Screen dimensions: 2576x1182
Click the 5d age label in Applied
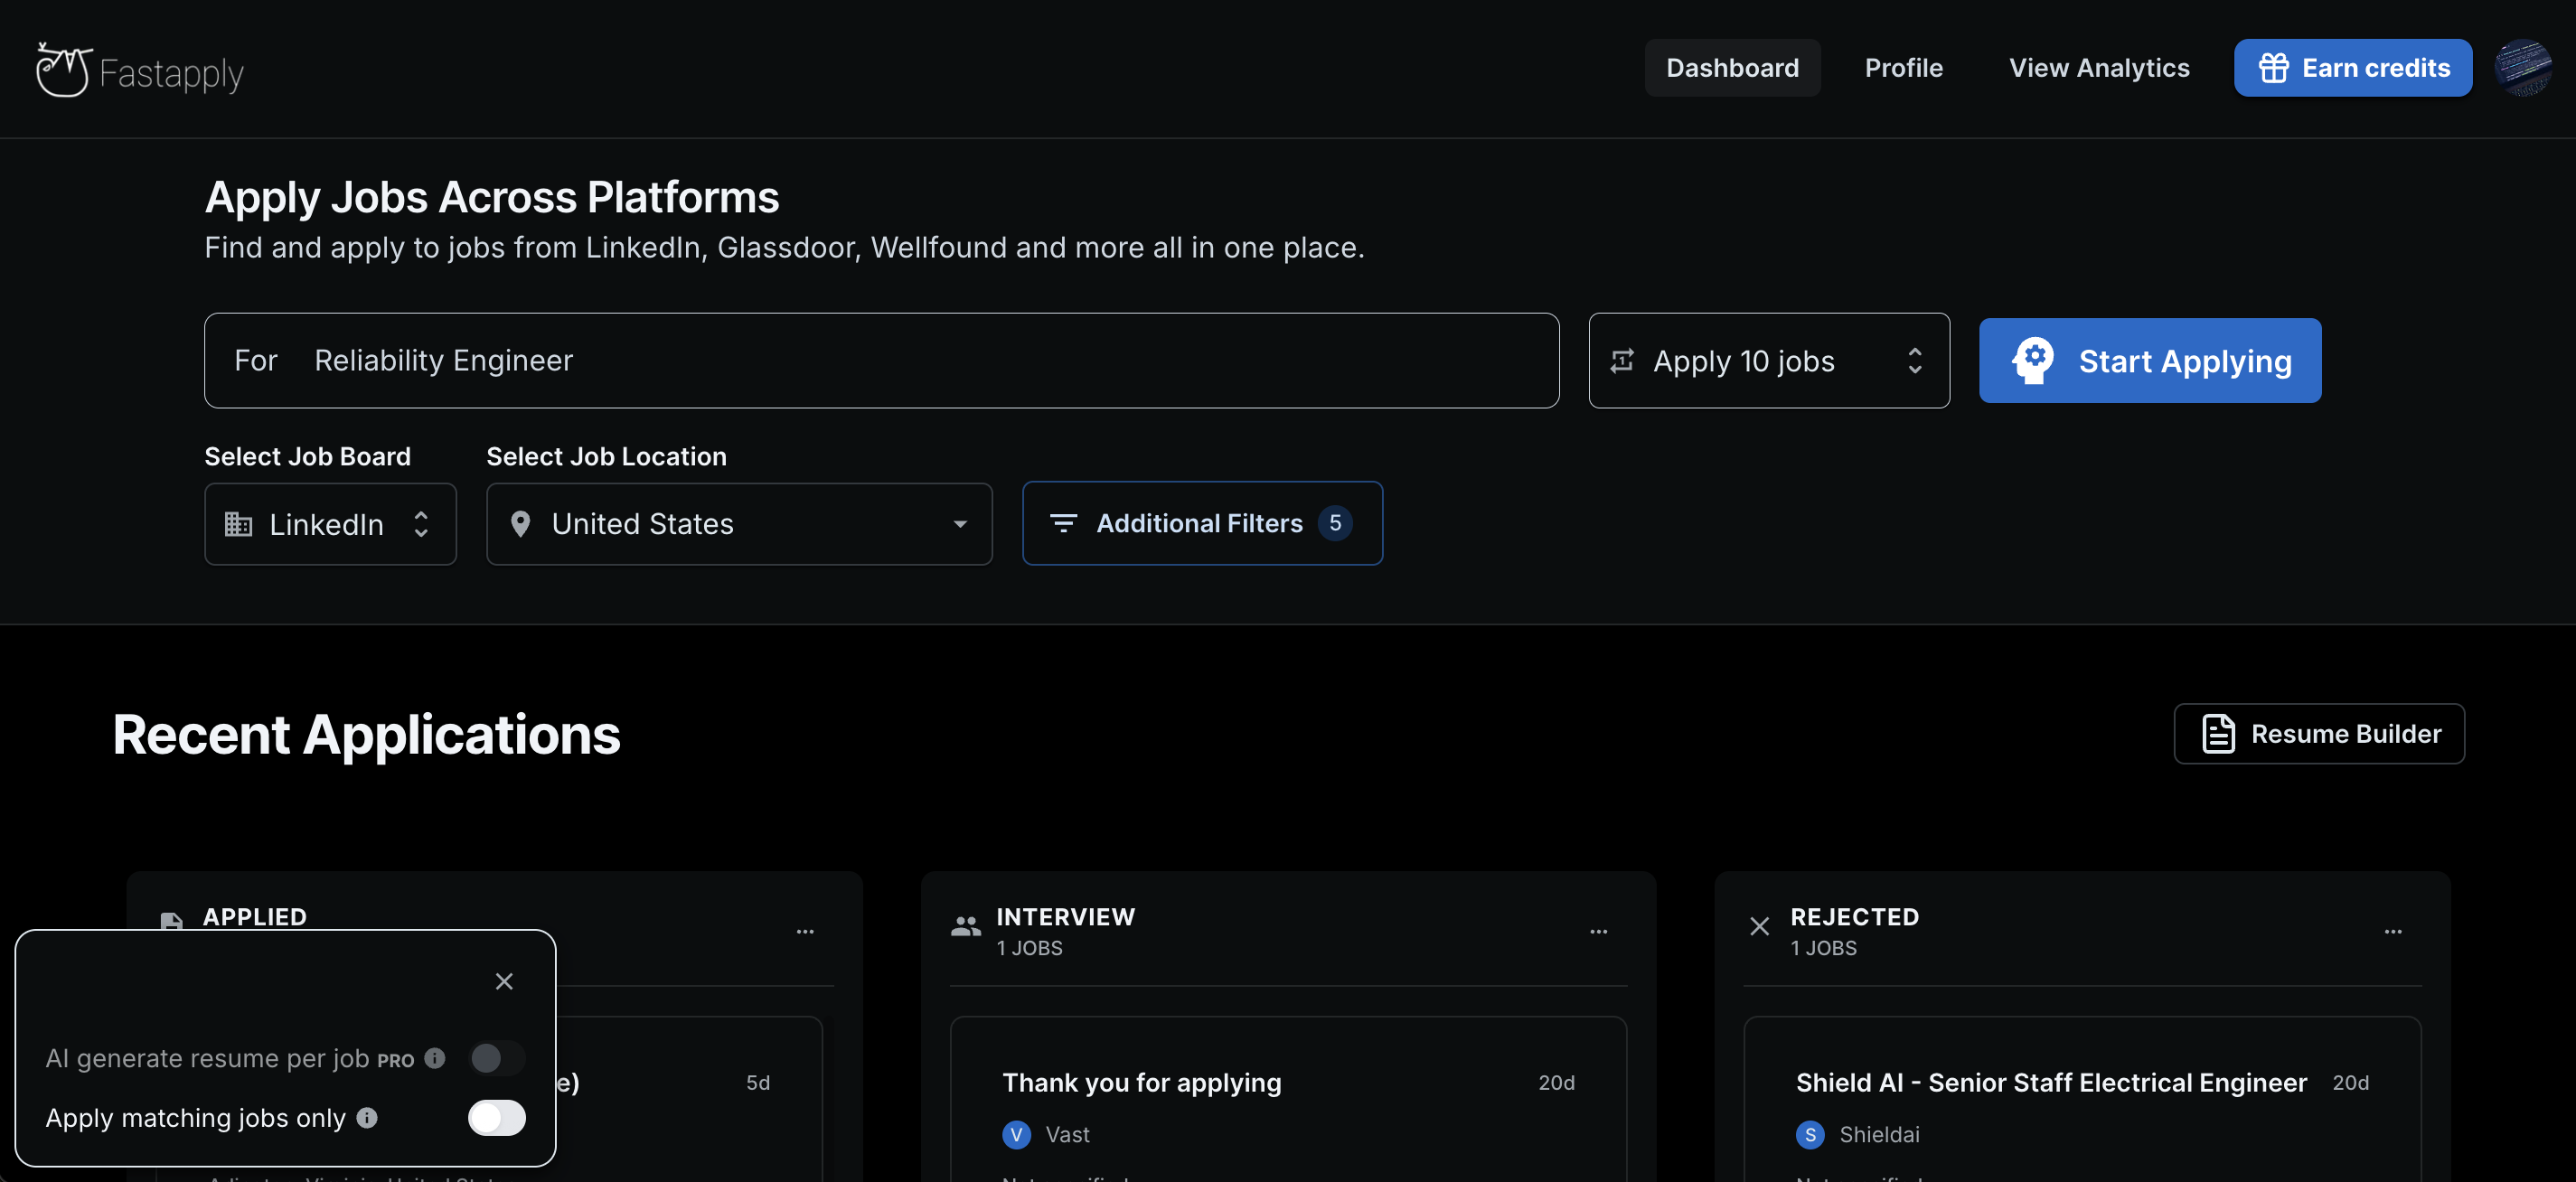[758, 1083]
